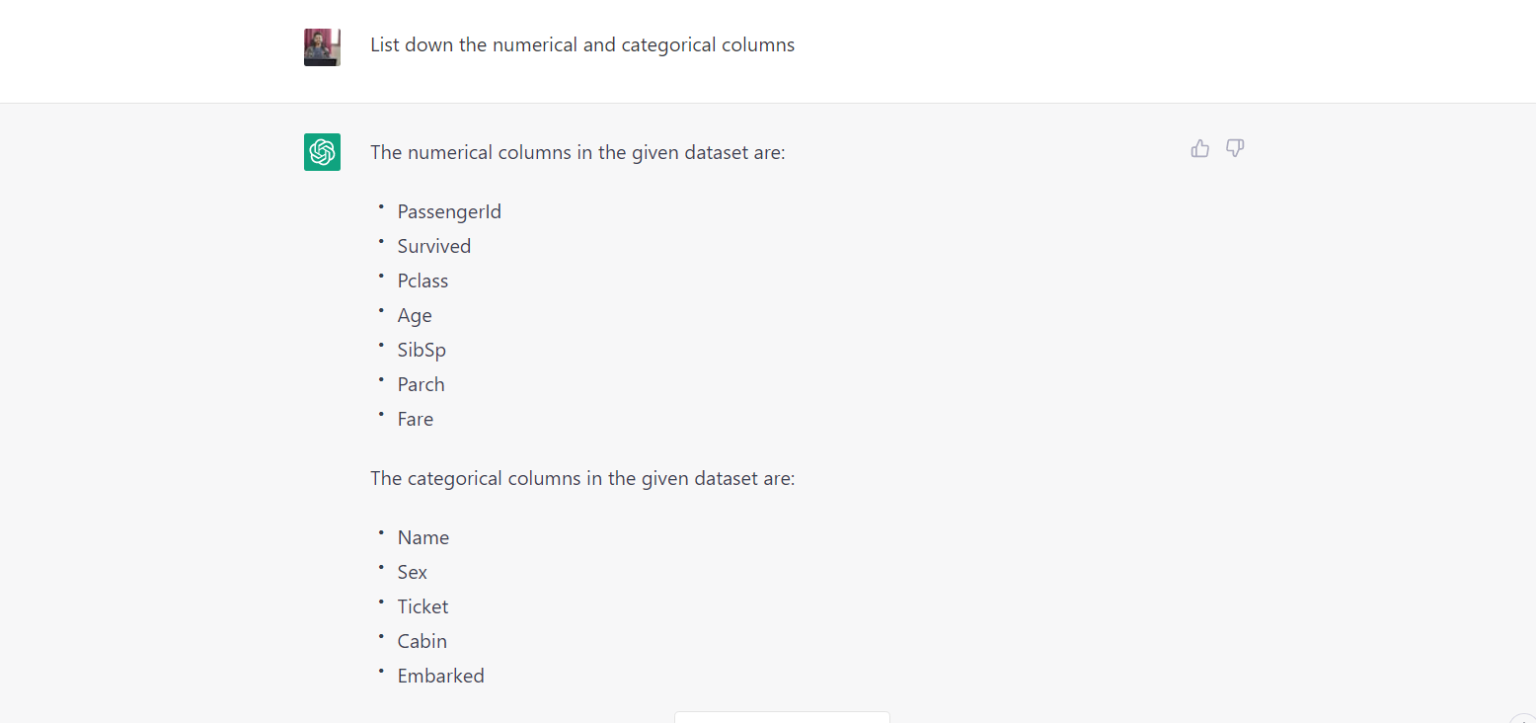Click the Parch list item
Image resolution: width=1536 pixels, height=723 pixels.
pos(420,385)
